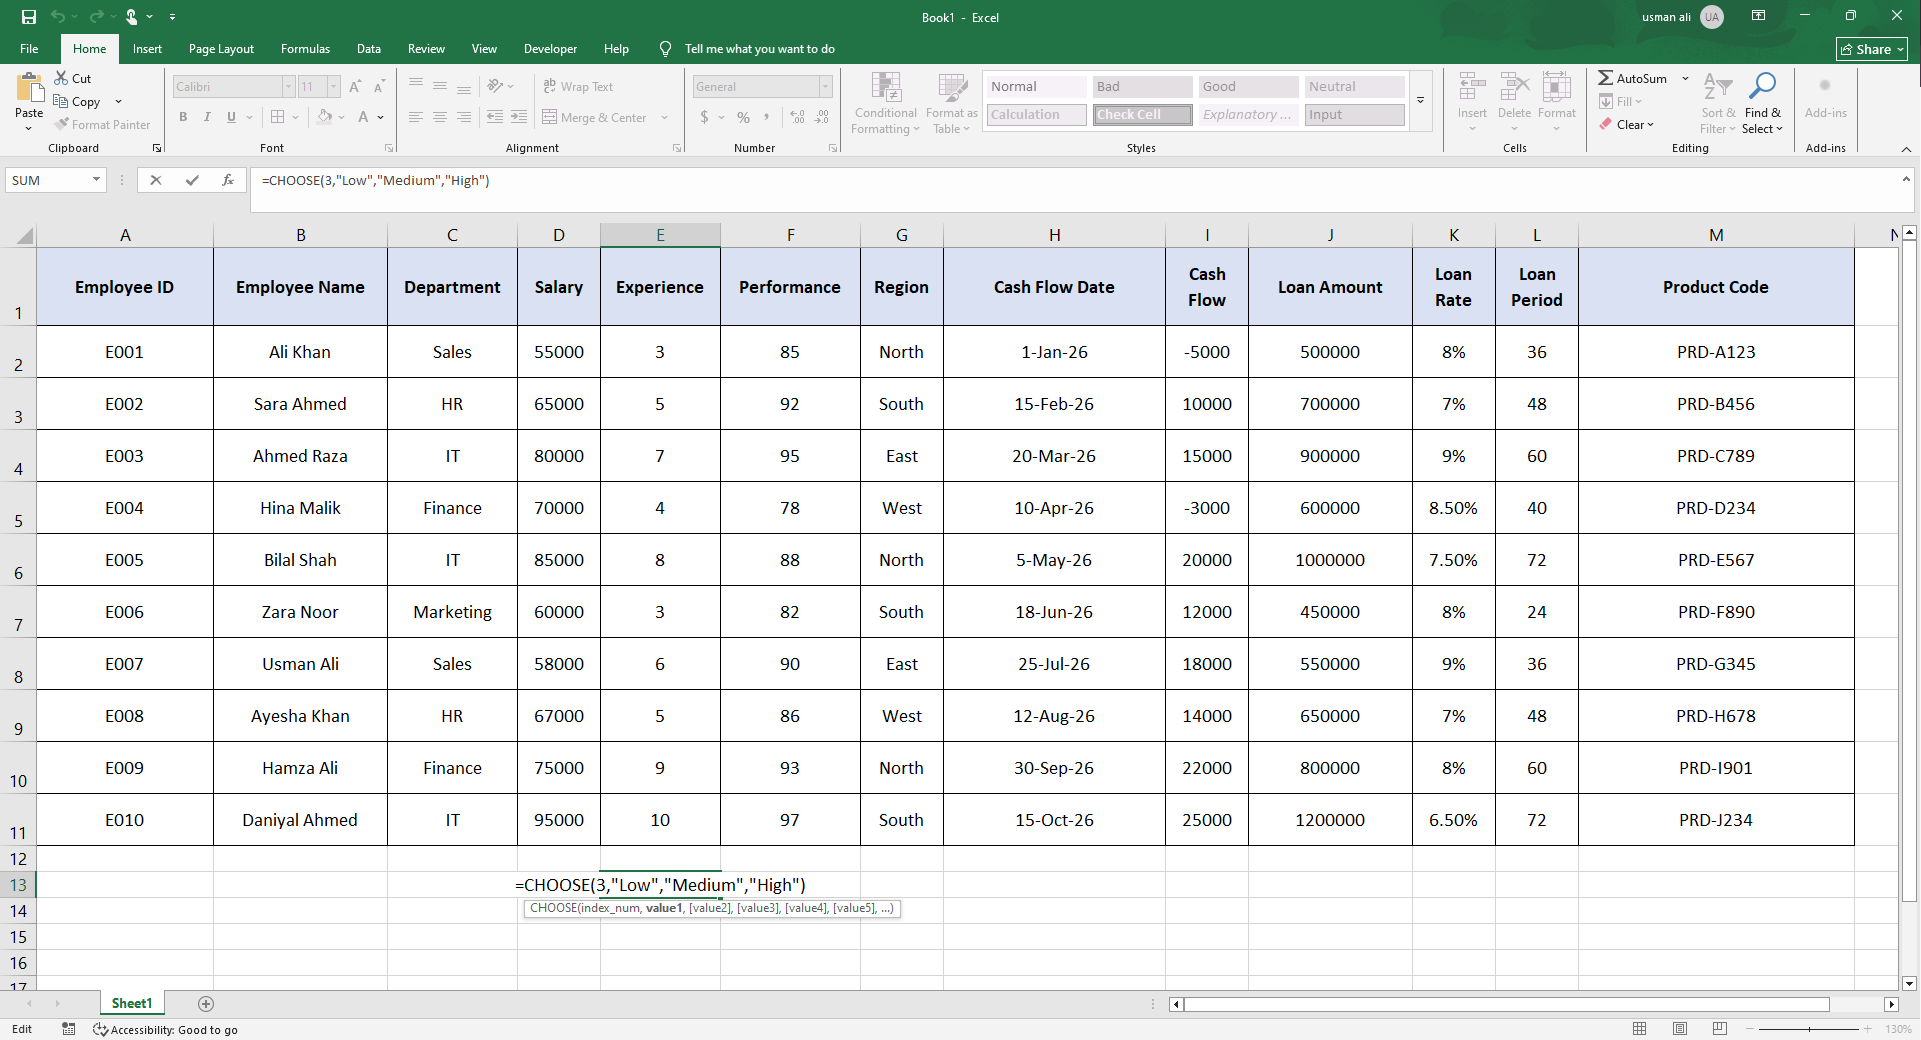Viewport: 1921px width, 1040px height.
Task: Switch to the Page Layout tab
Action: pos(221,49)
